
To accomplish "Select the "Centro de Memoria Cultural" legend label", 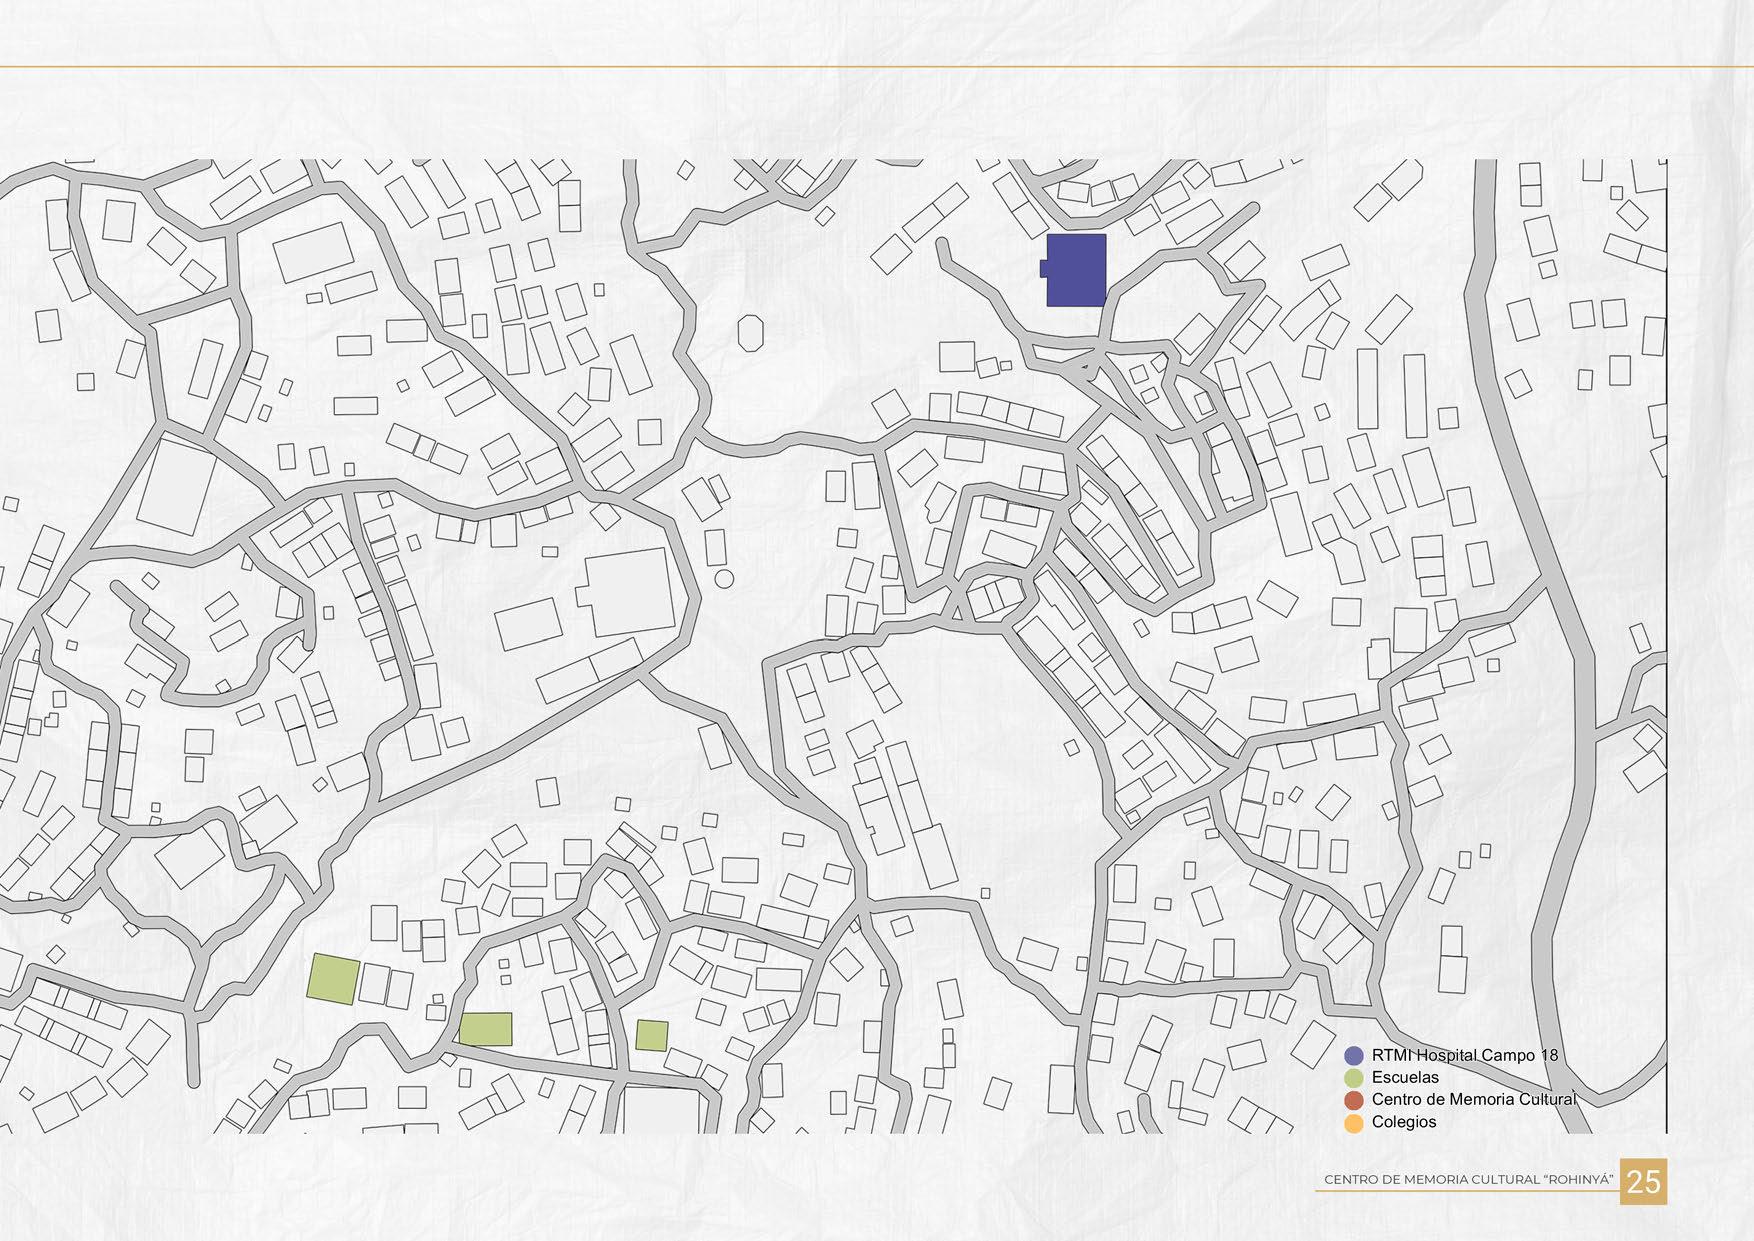I will click(x=1474, y=1100).
